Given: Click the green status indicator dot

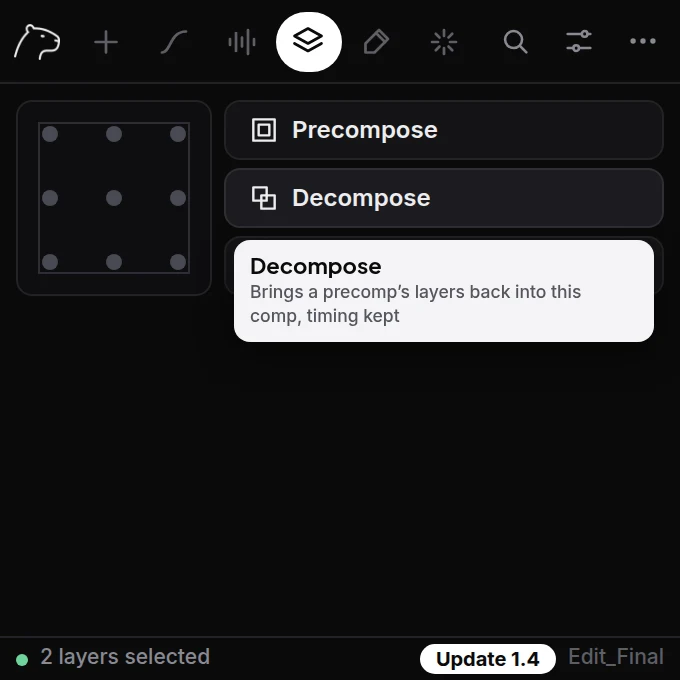Looking at the screenshot, I should click(x=22, y=660).
